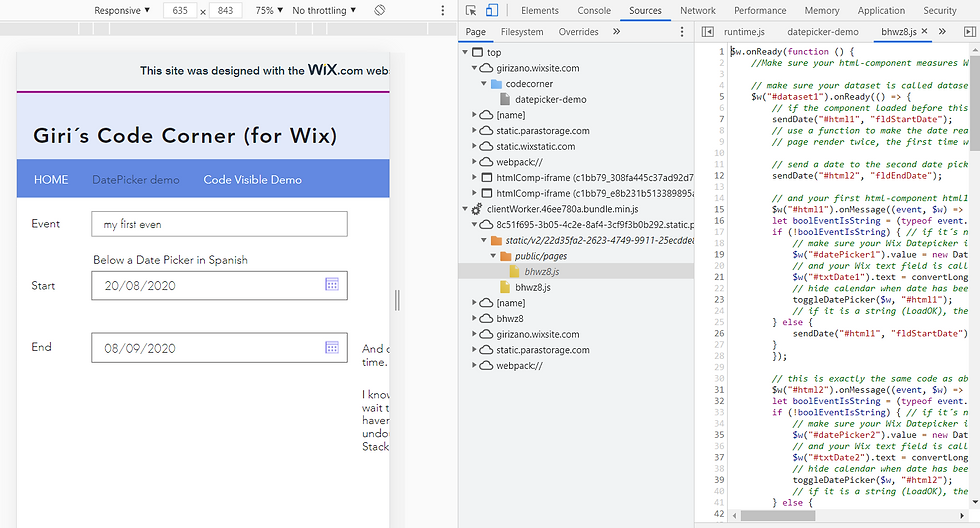The width and height of the screenshot is (980, 528).
Task: Expand the second static.parastorage.com node
Action: pos(474,350)
